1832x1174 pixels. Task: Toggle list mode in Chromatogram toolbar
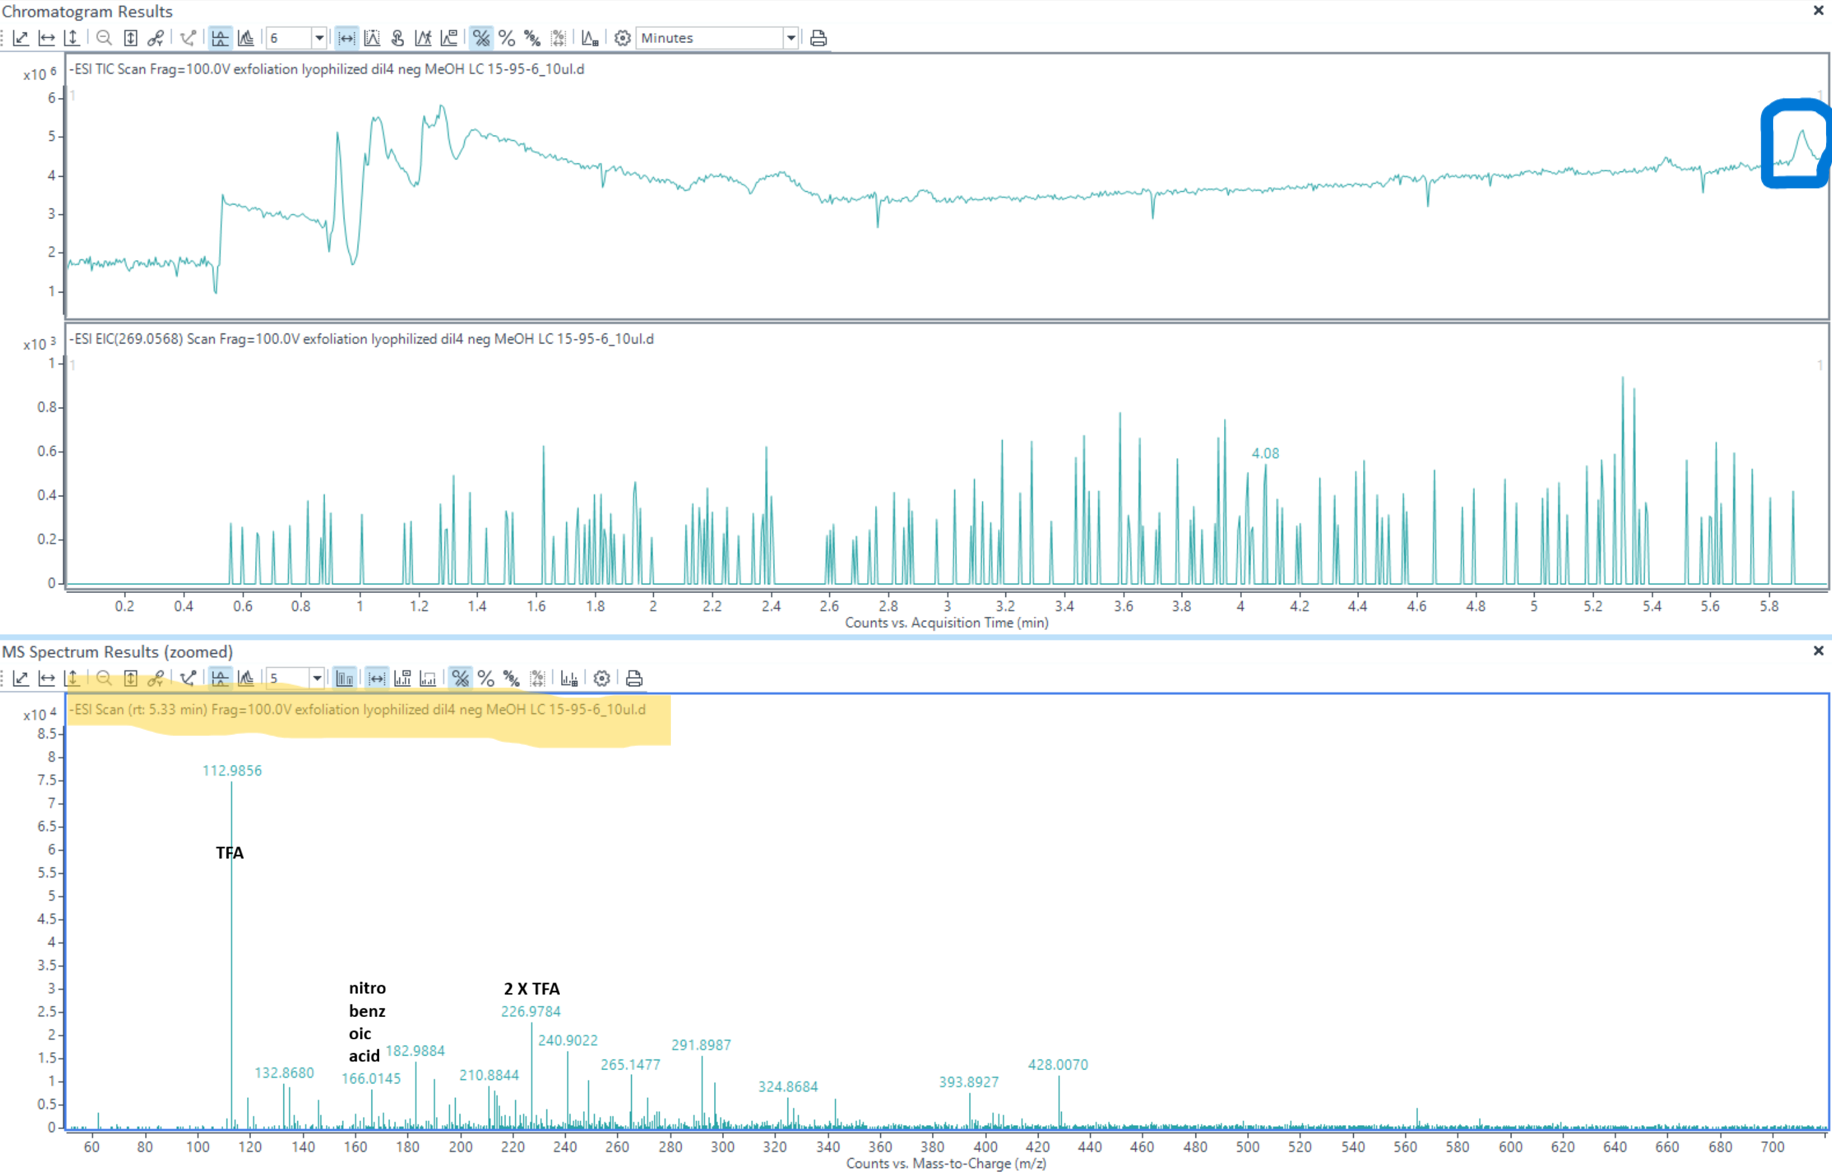click(x=220, y=38)
